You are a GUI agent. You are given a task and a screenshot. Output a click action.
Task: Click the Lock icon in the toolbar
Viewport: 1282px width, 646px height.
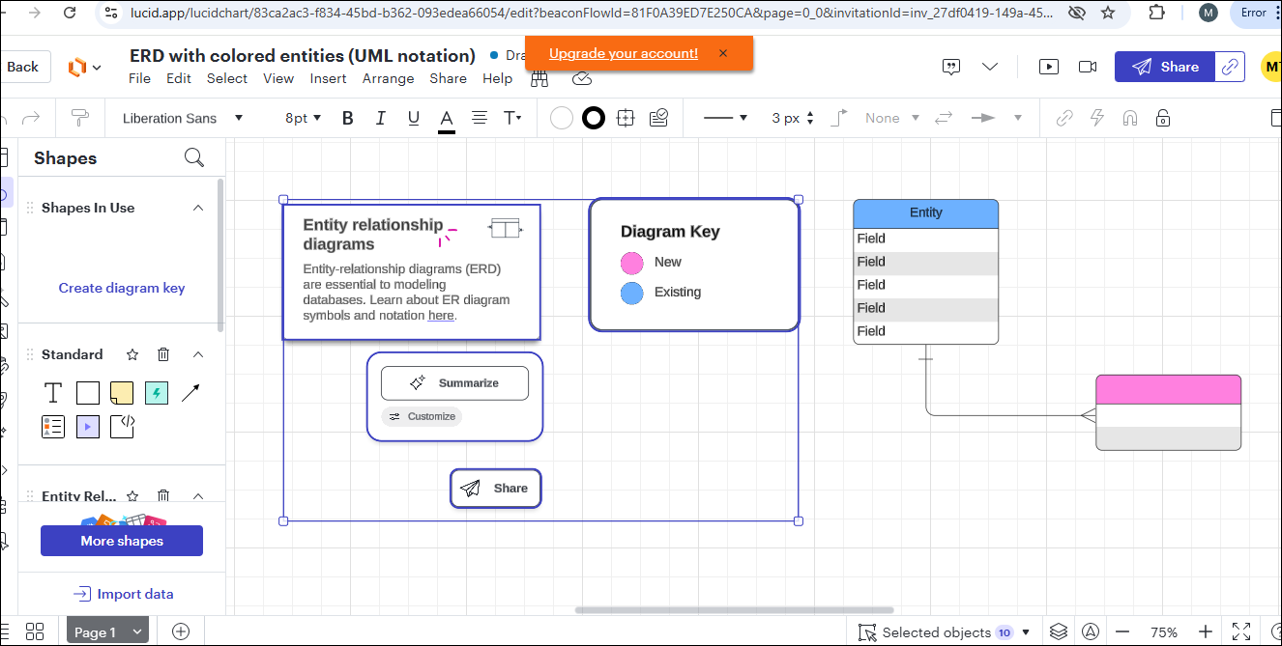(1163, 117)
